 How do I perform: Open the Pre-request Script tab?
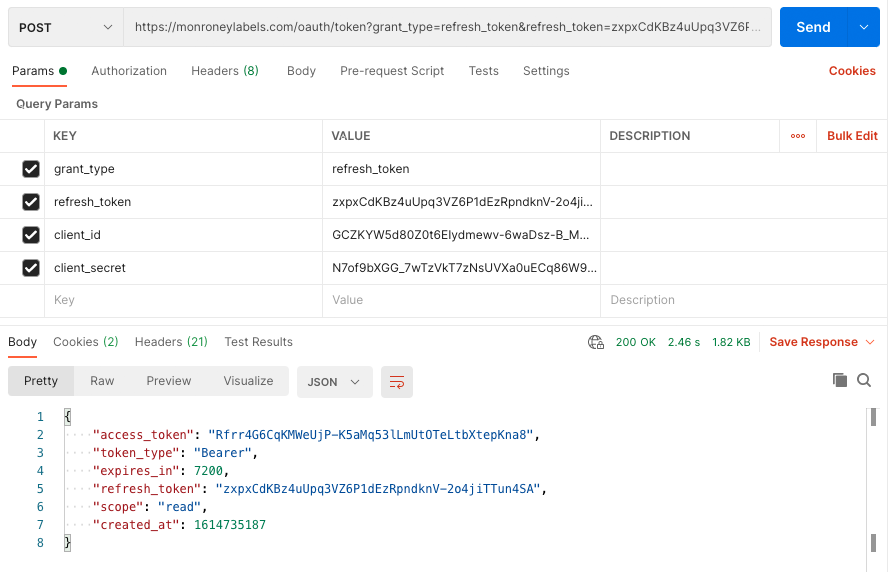pos(392,71)
